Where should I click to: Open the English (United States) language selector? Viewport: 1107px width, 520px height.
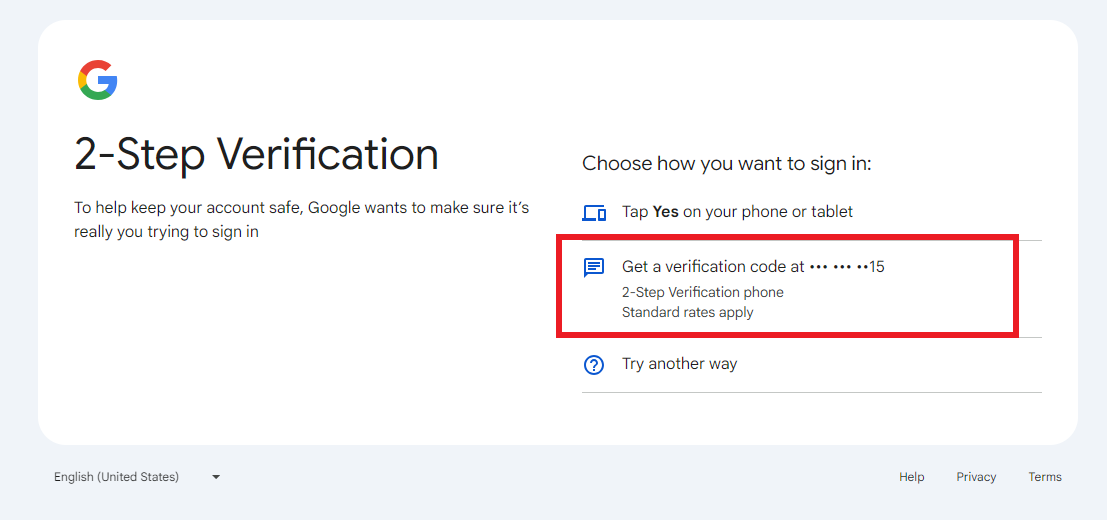click(117, 477)
